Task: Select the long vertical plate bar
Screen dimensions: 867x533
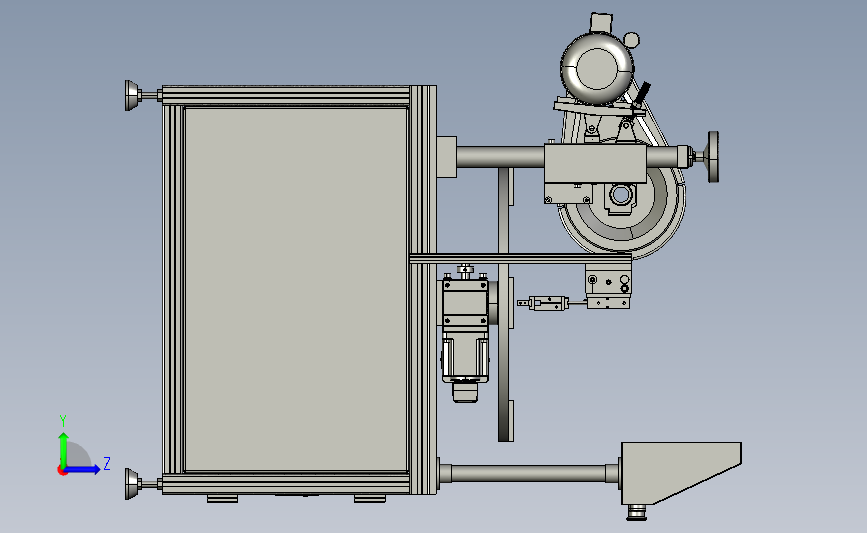Action: (x=504, y=305)
